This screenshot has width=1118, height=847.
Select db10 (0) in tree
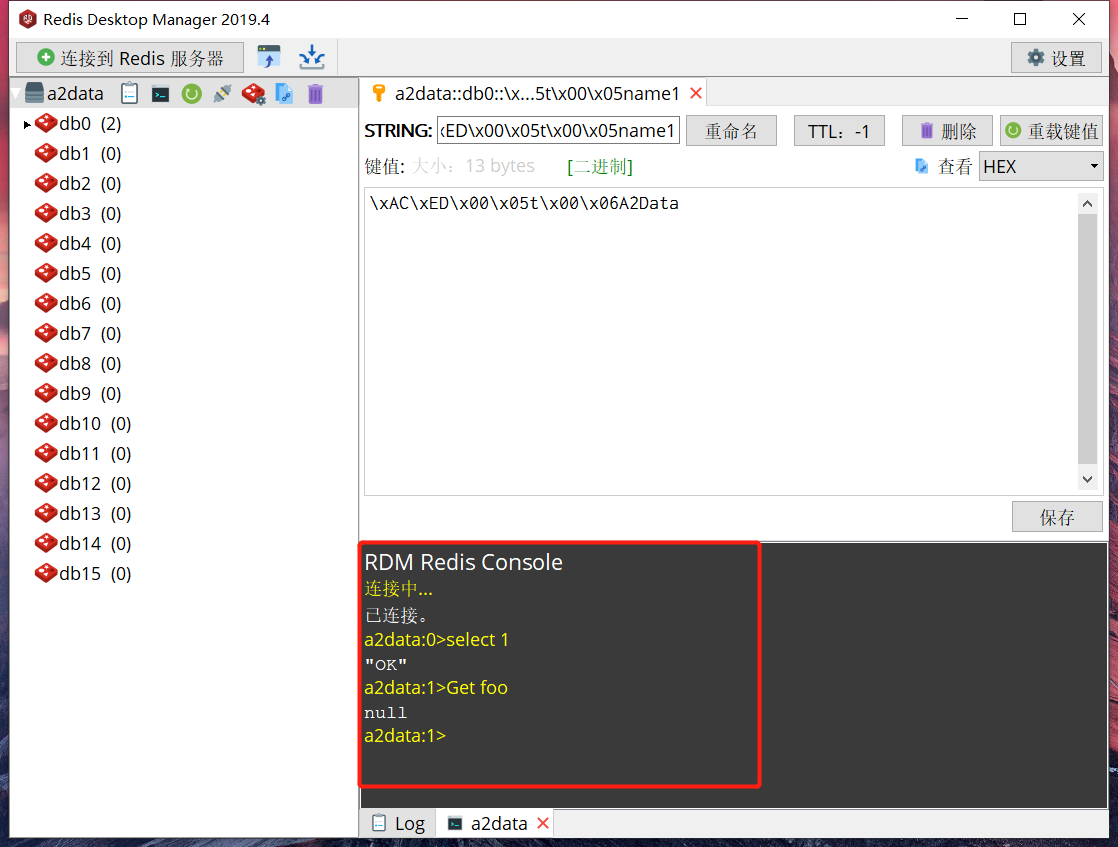point(83,424)
